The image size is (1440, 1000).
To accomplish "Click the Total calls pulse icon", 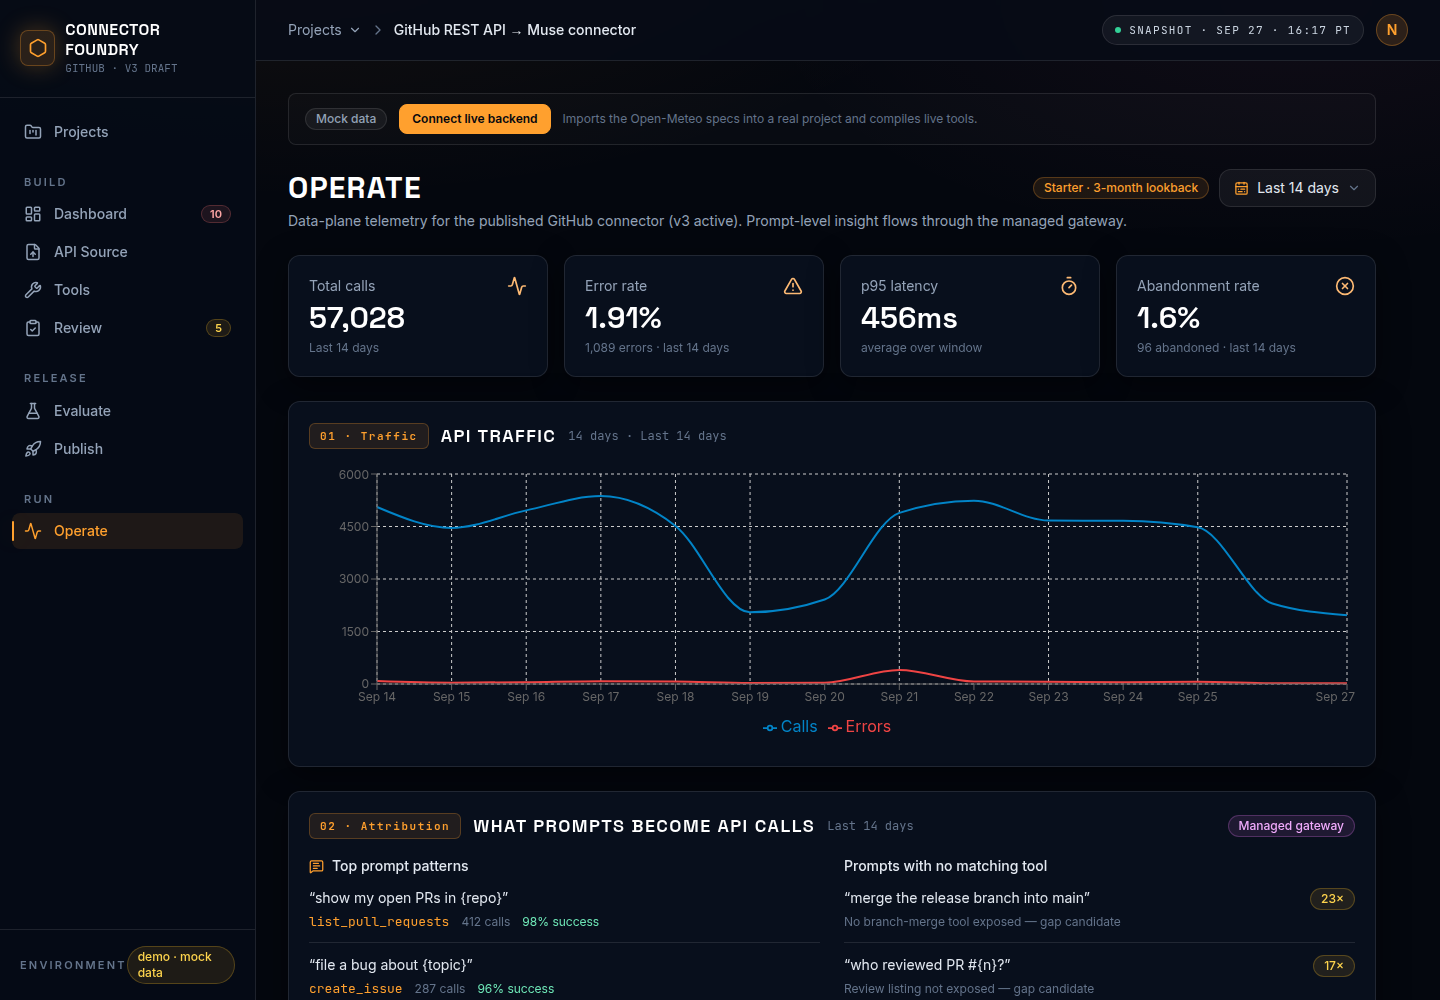I will point(517,286).
